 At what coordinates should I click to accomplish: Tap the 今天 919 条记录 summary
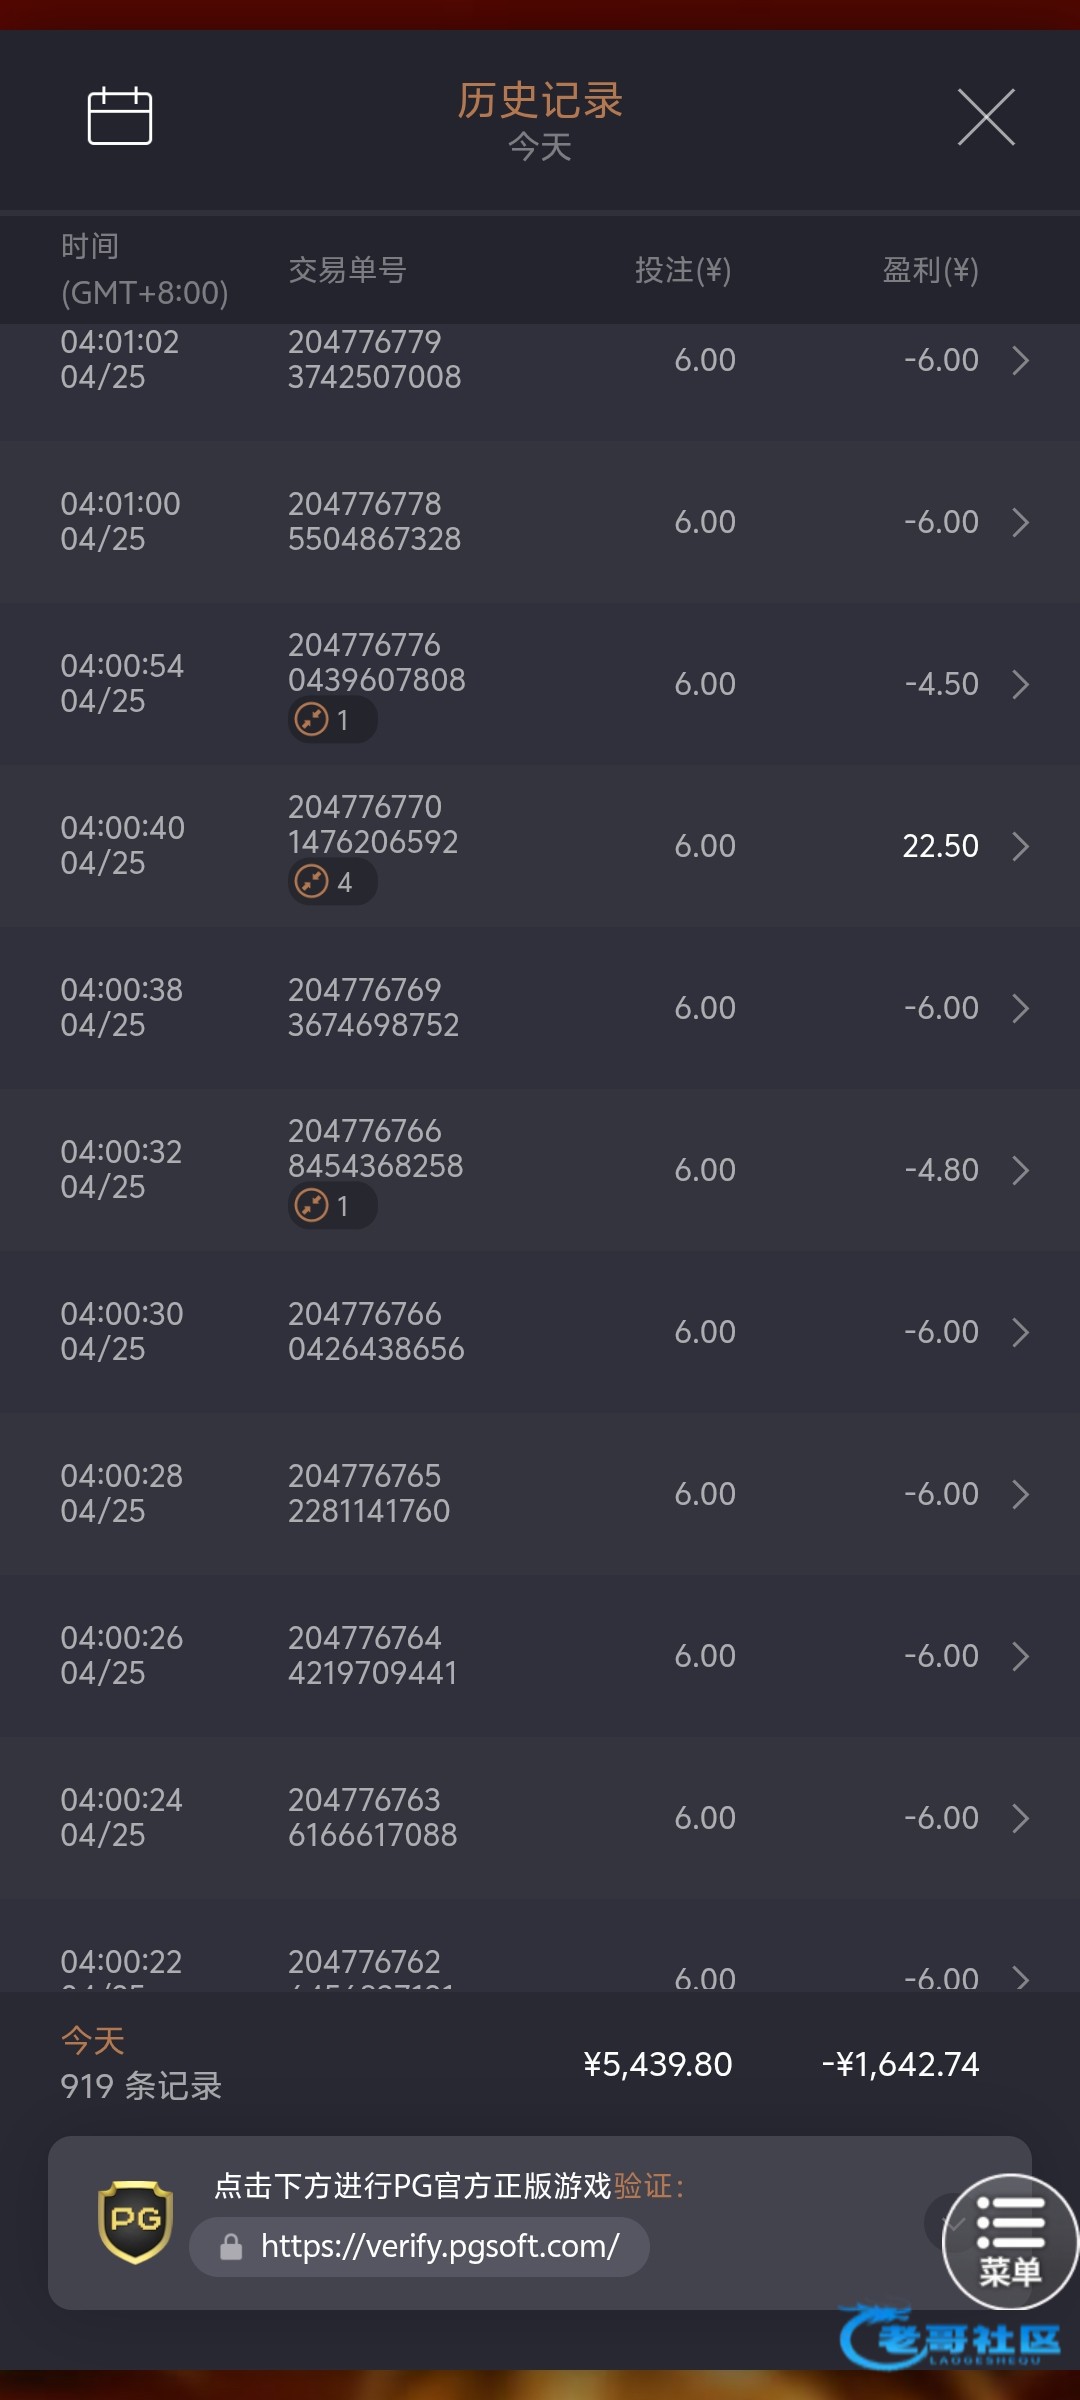coord(141,2064)
